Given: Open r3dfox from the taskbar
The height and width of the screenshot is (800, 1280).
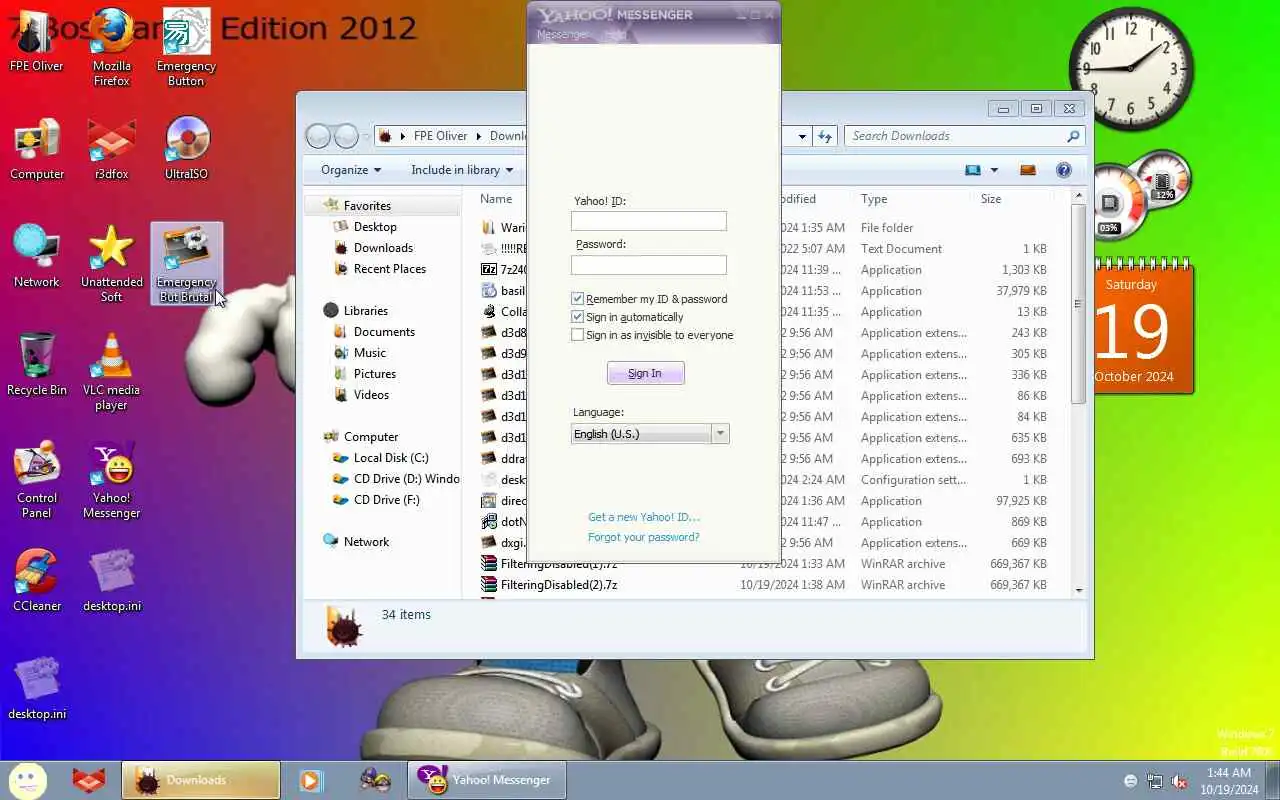Looking at the screenshot, I should [89, 780].
